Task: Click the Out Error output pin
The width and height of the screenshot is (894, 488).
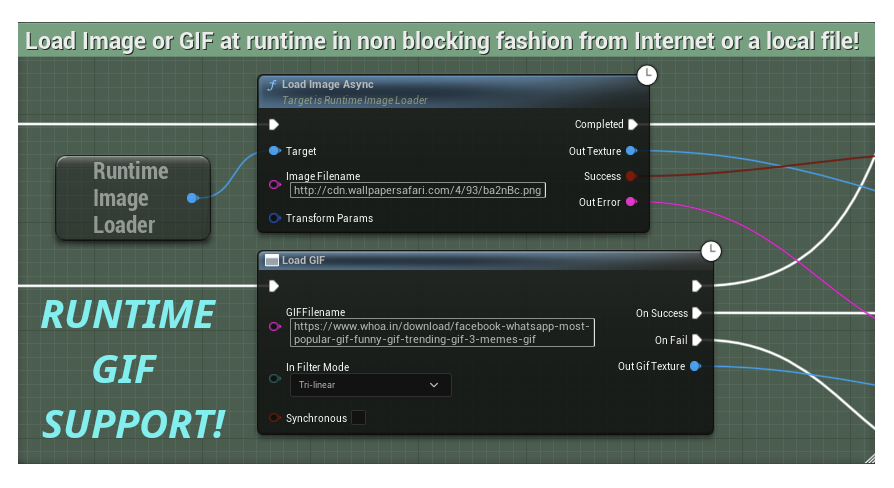Action: click(x=631, y=201)
